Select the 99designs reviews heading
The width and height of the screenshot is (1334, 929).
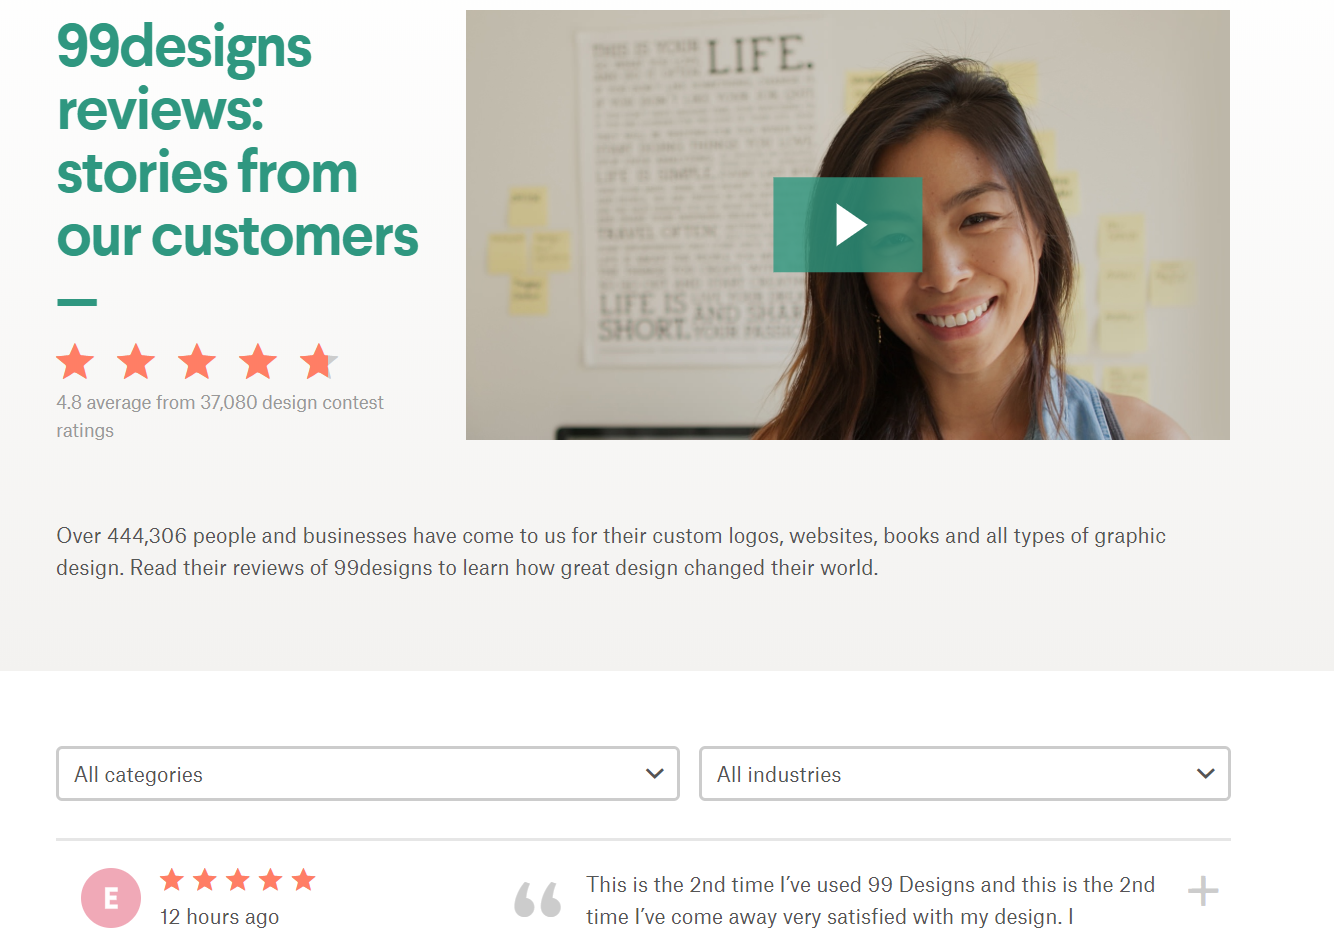tap(236, 140)
